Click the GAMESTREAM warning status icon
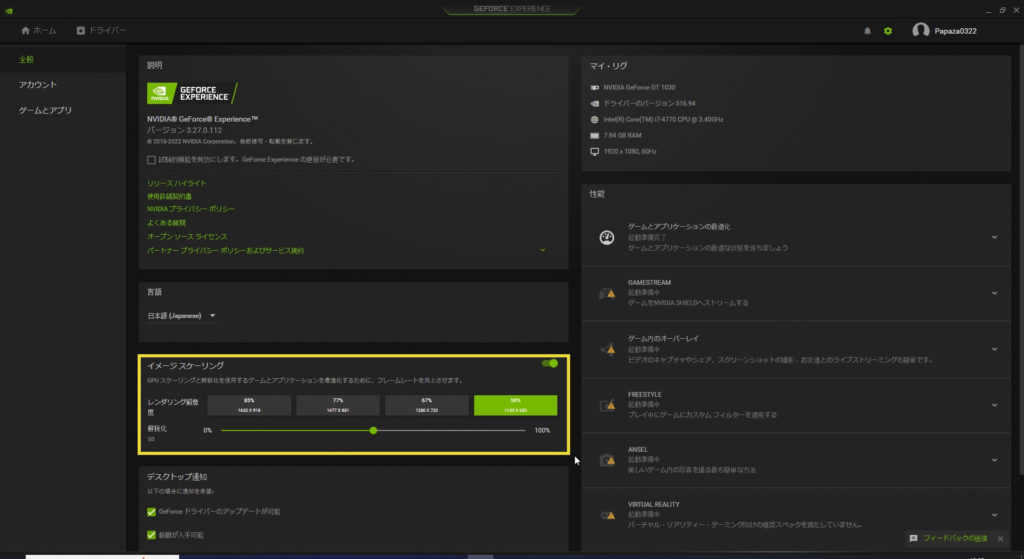The image size is (1024, 559). pos(606,293)
